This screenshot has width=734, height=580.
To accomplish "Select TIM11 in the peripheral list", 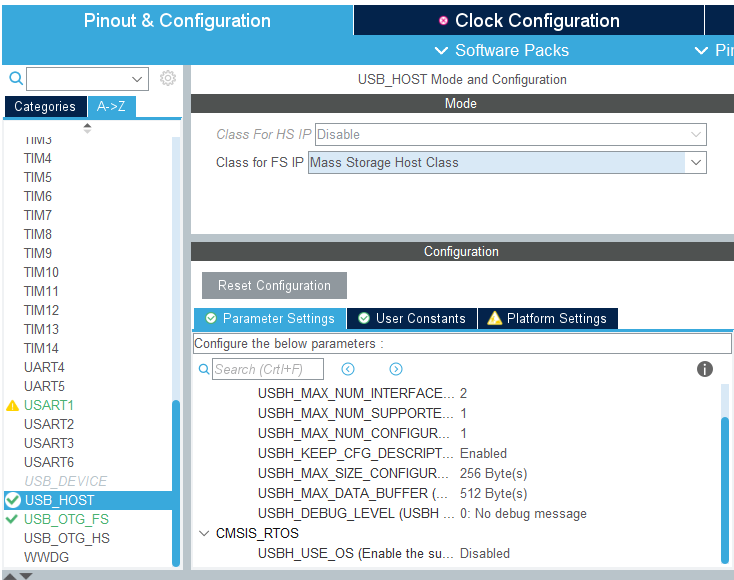I will tap(41, 291).
